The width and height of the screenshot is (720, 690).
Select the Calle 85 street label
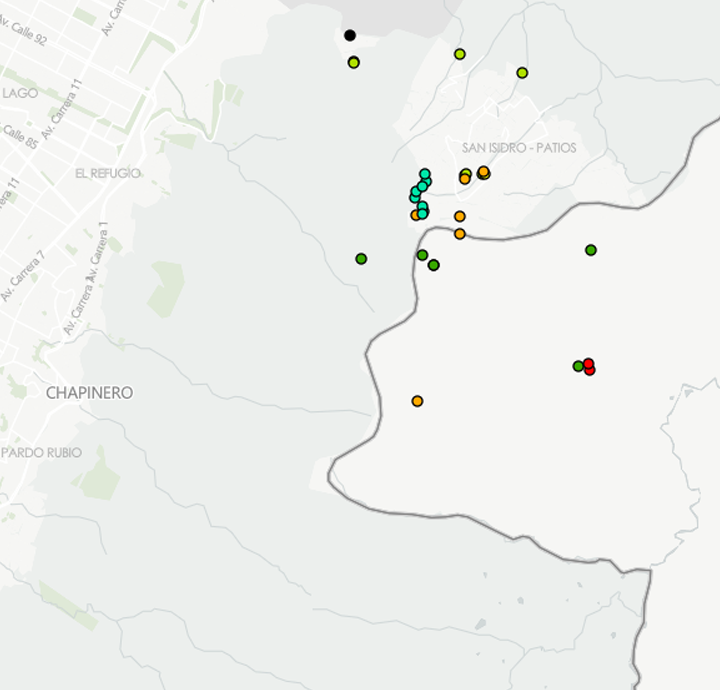pyautogui.click(x=18, y=139)
